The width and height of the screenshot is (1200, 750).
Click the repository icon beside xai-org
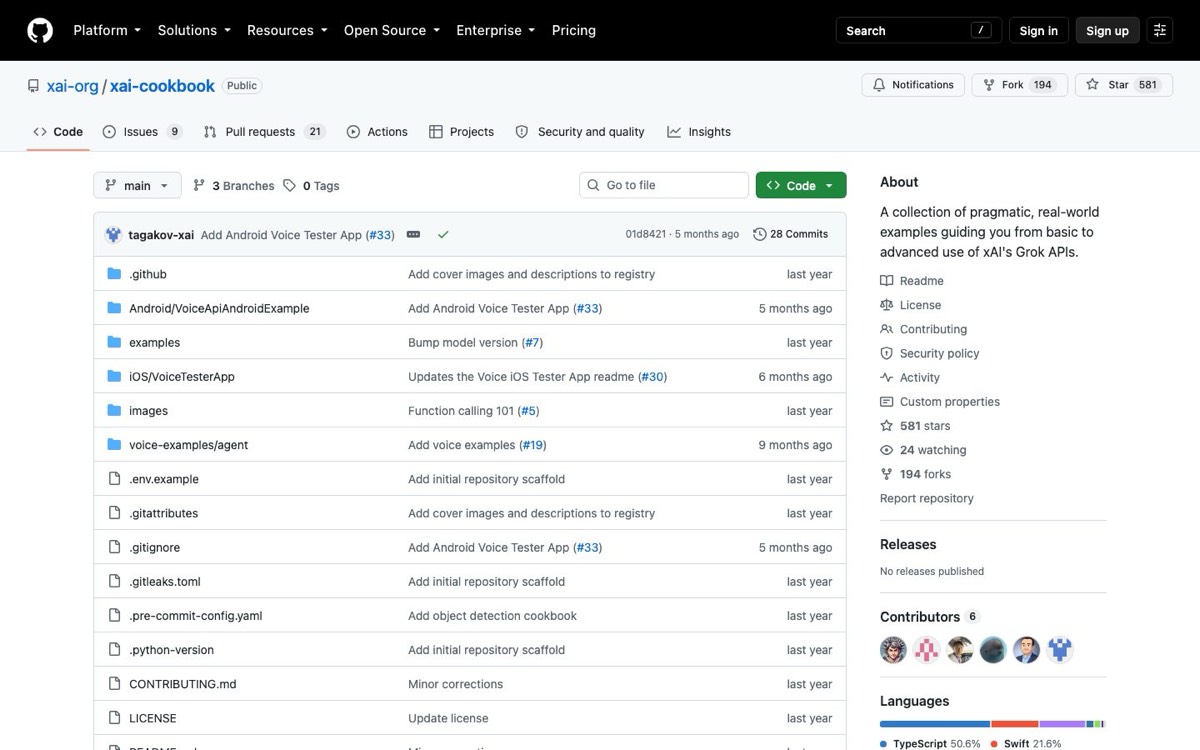[33, 86]
